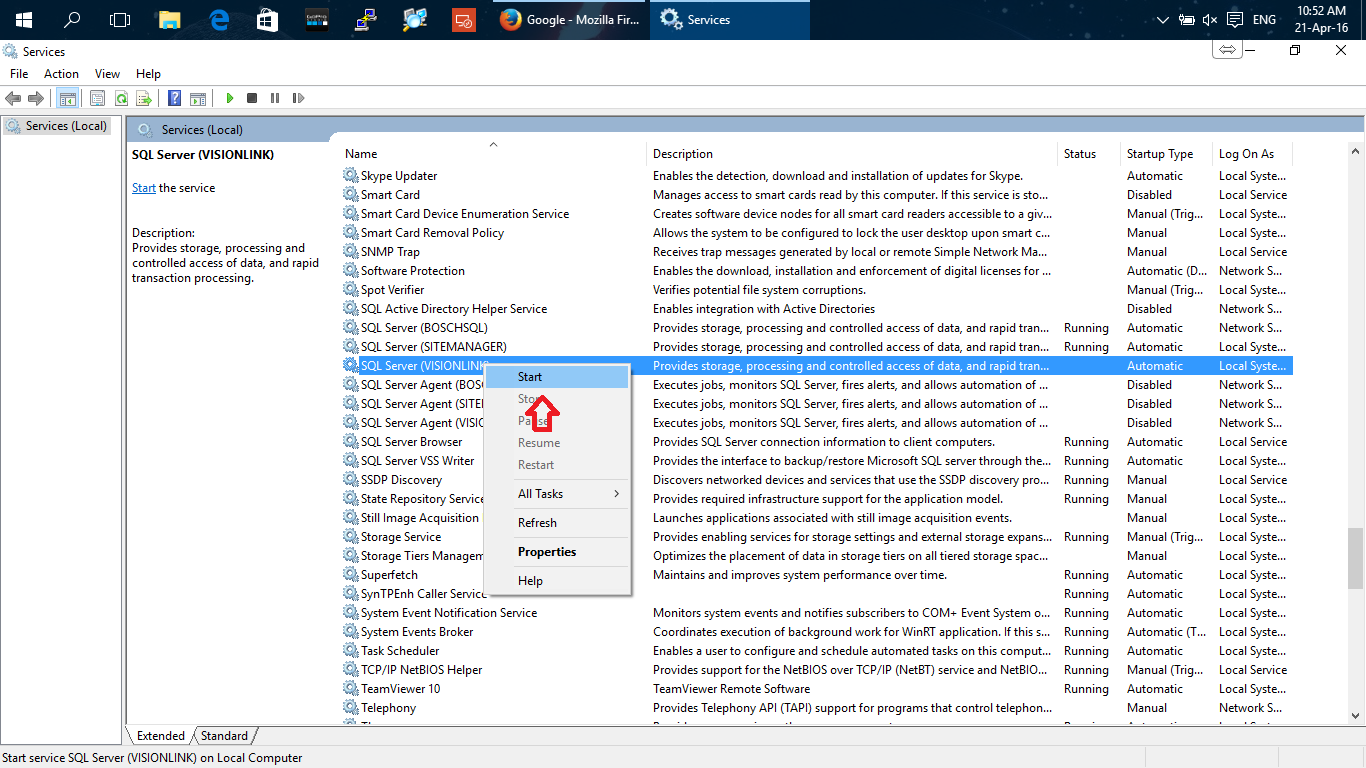Select the SQL Server VSS Writer row
The width and height of the screenshot is (1366, 768).
pyautogui.click(x=817, y=461)
